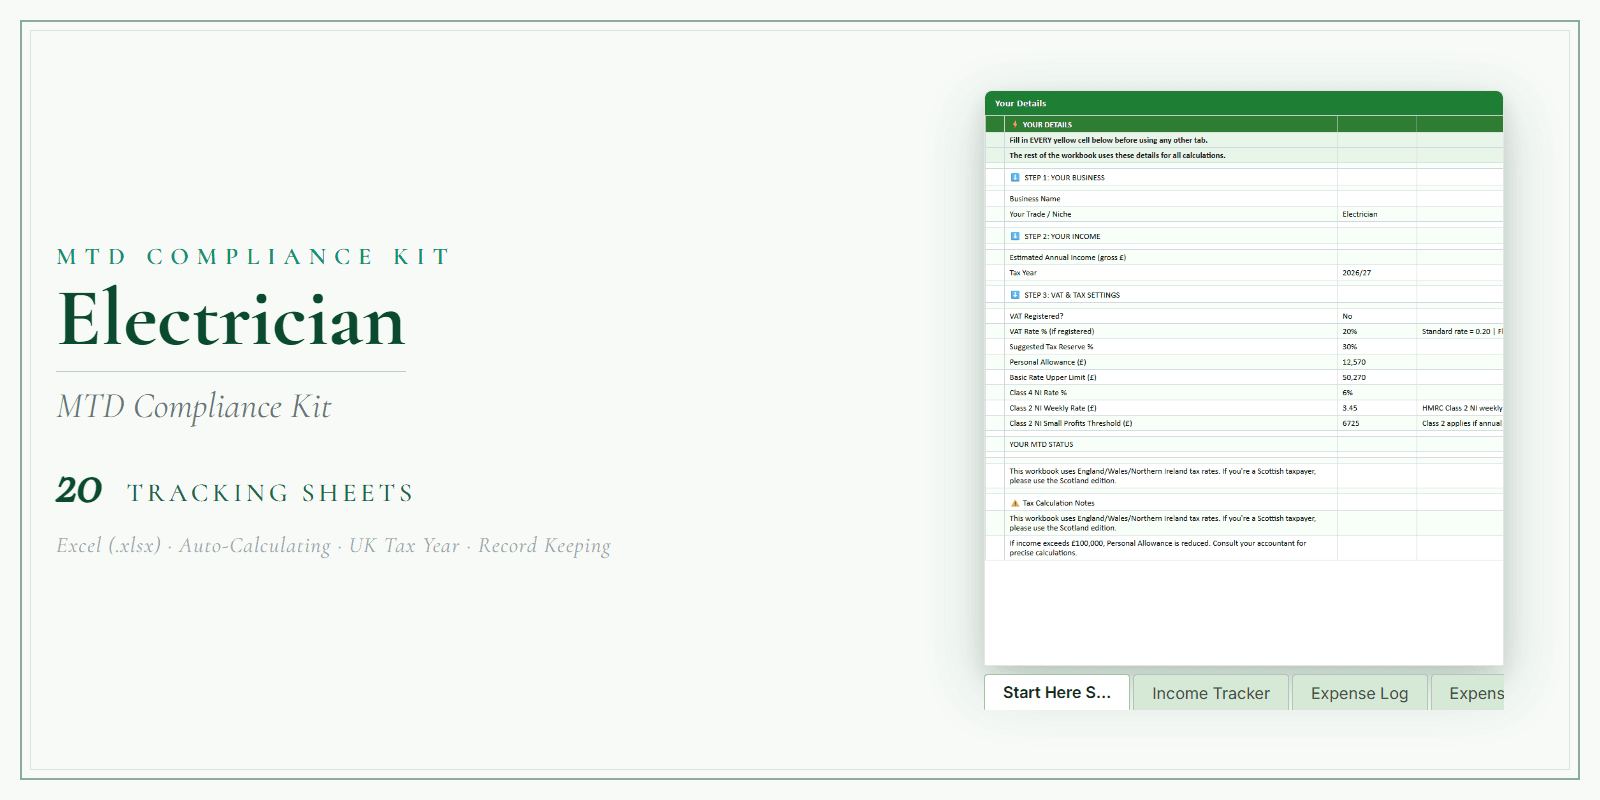The height and width of the screenshot is (800, 1600).
Task: Click the Tax Year label cell
Action: (1171, 272)
